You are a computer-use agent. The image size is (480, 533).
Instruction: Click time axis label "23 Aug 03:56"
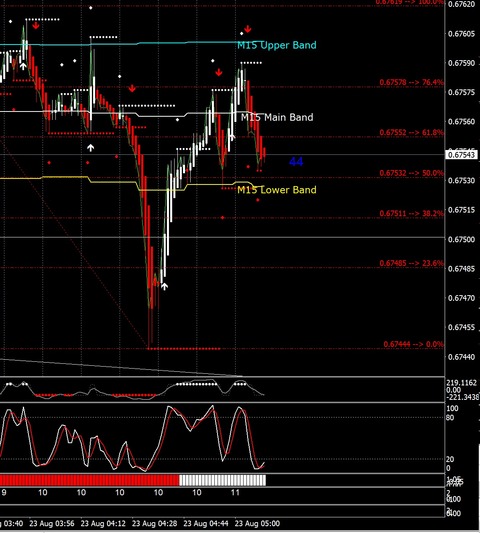coord(52,523)
